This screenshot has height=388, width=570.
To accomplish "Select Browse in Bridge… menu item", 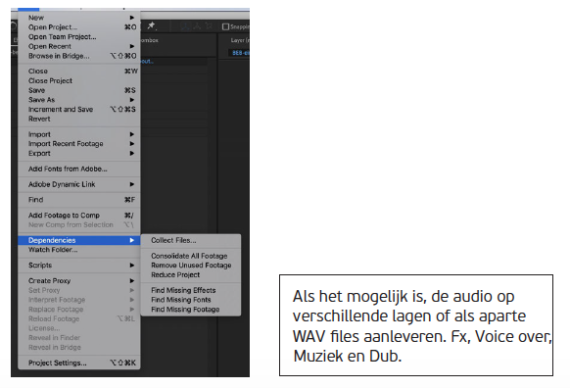I will (79, 56).
